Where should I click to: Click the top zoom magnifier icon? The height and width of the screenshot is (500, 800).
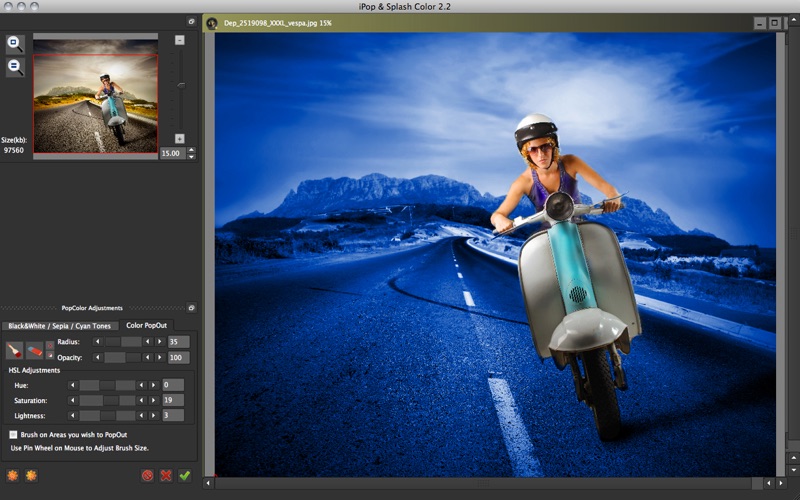15,44
